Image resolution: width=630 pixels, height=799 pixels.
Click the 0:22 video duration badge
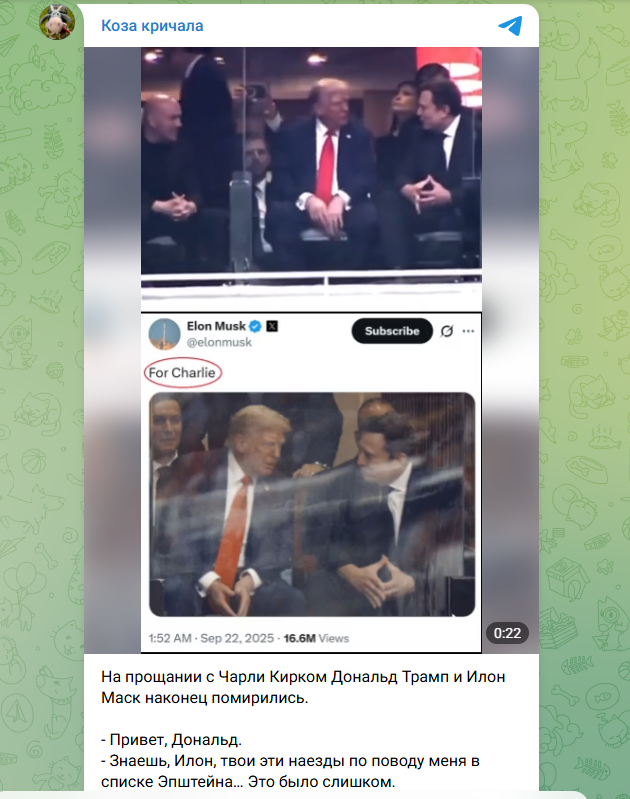[507, 633]
